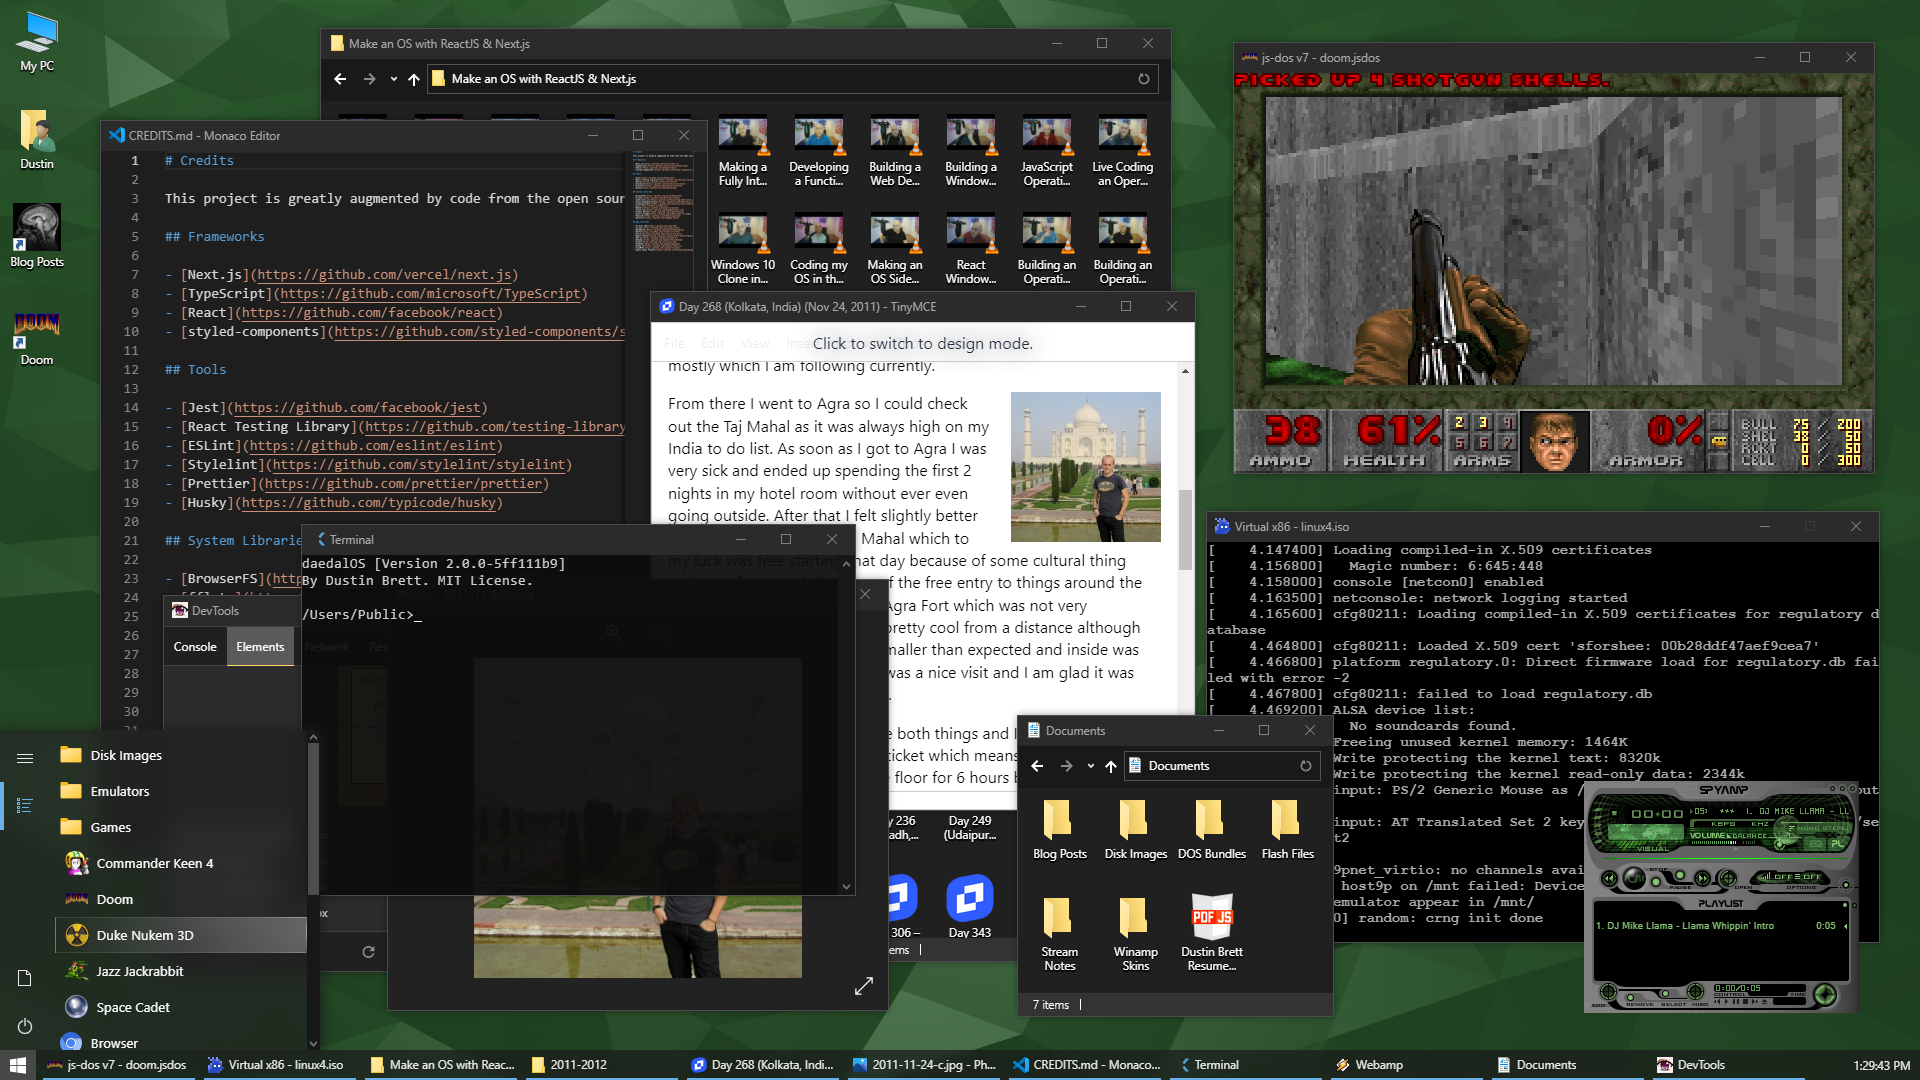Open recent locations dropdown in Documents window

pos(1089,766)
